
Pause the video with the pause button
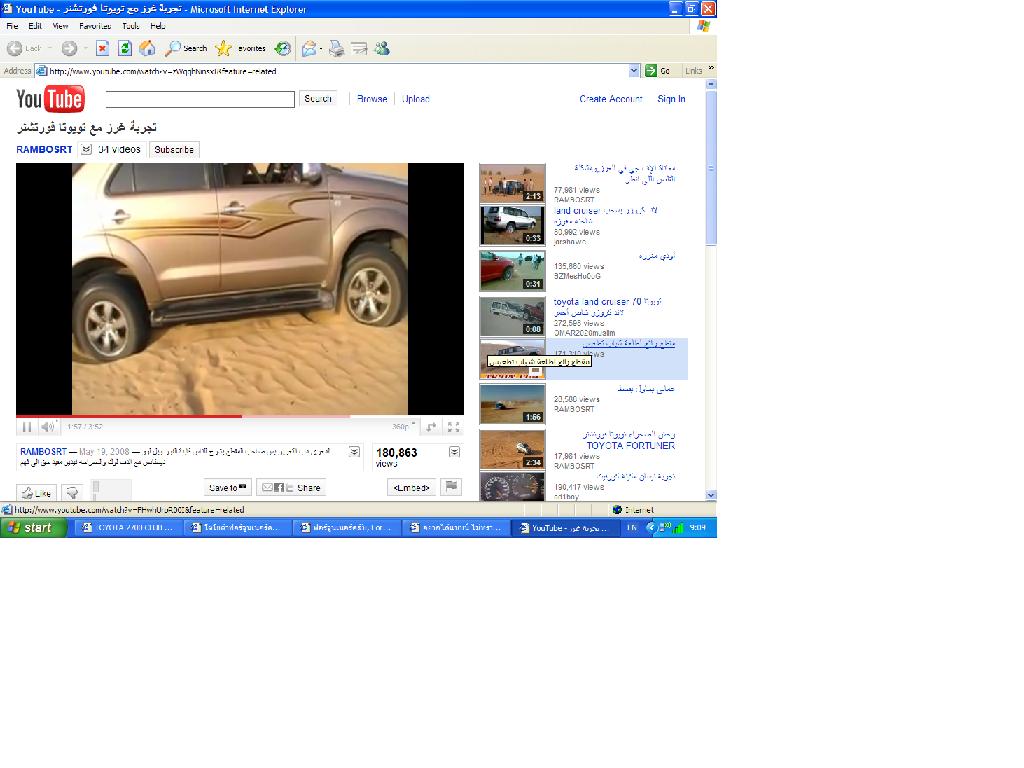[x=27, y=427]
